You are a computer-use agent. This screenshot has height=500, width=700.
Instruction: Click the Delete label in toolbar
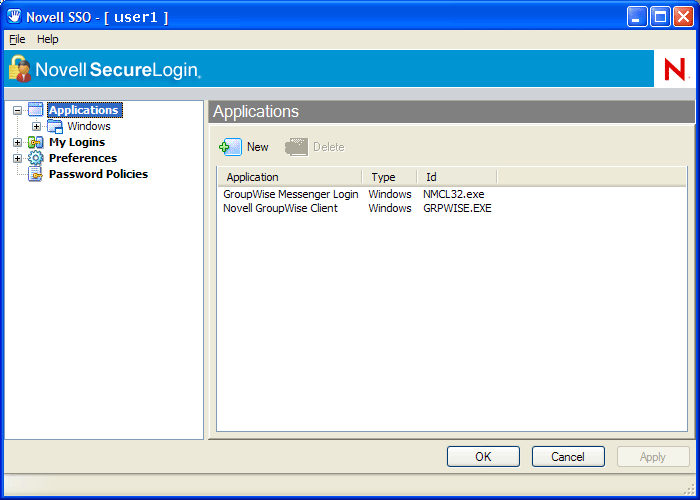pyautogui.click(x=329, y=147)
